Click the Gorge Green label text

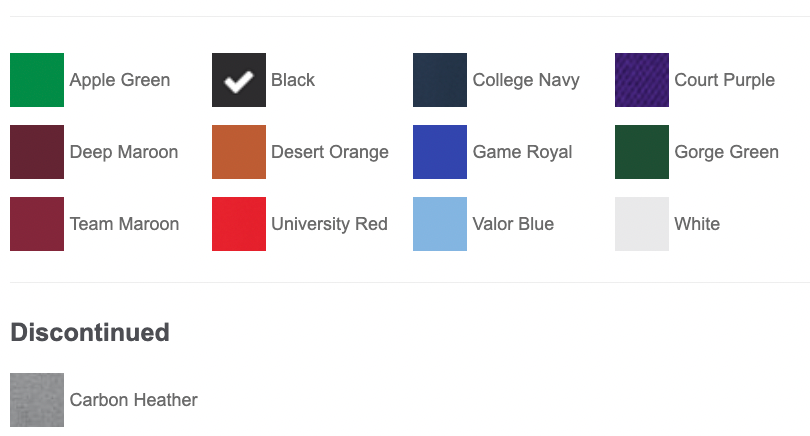(726, 152)
